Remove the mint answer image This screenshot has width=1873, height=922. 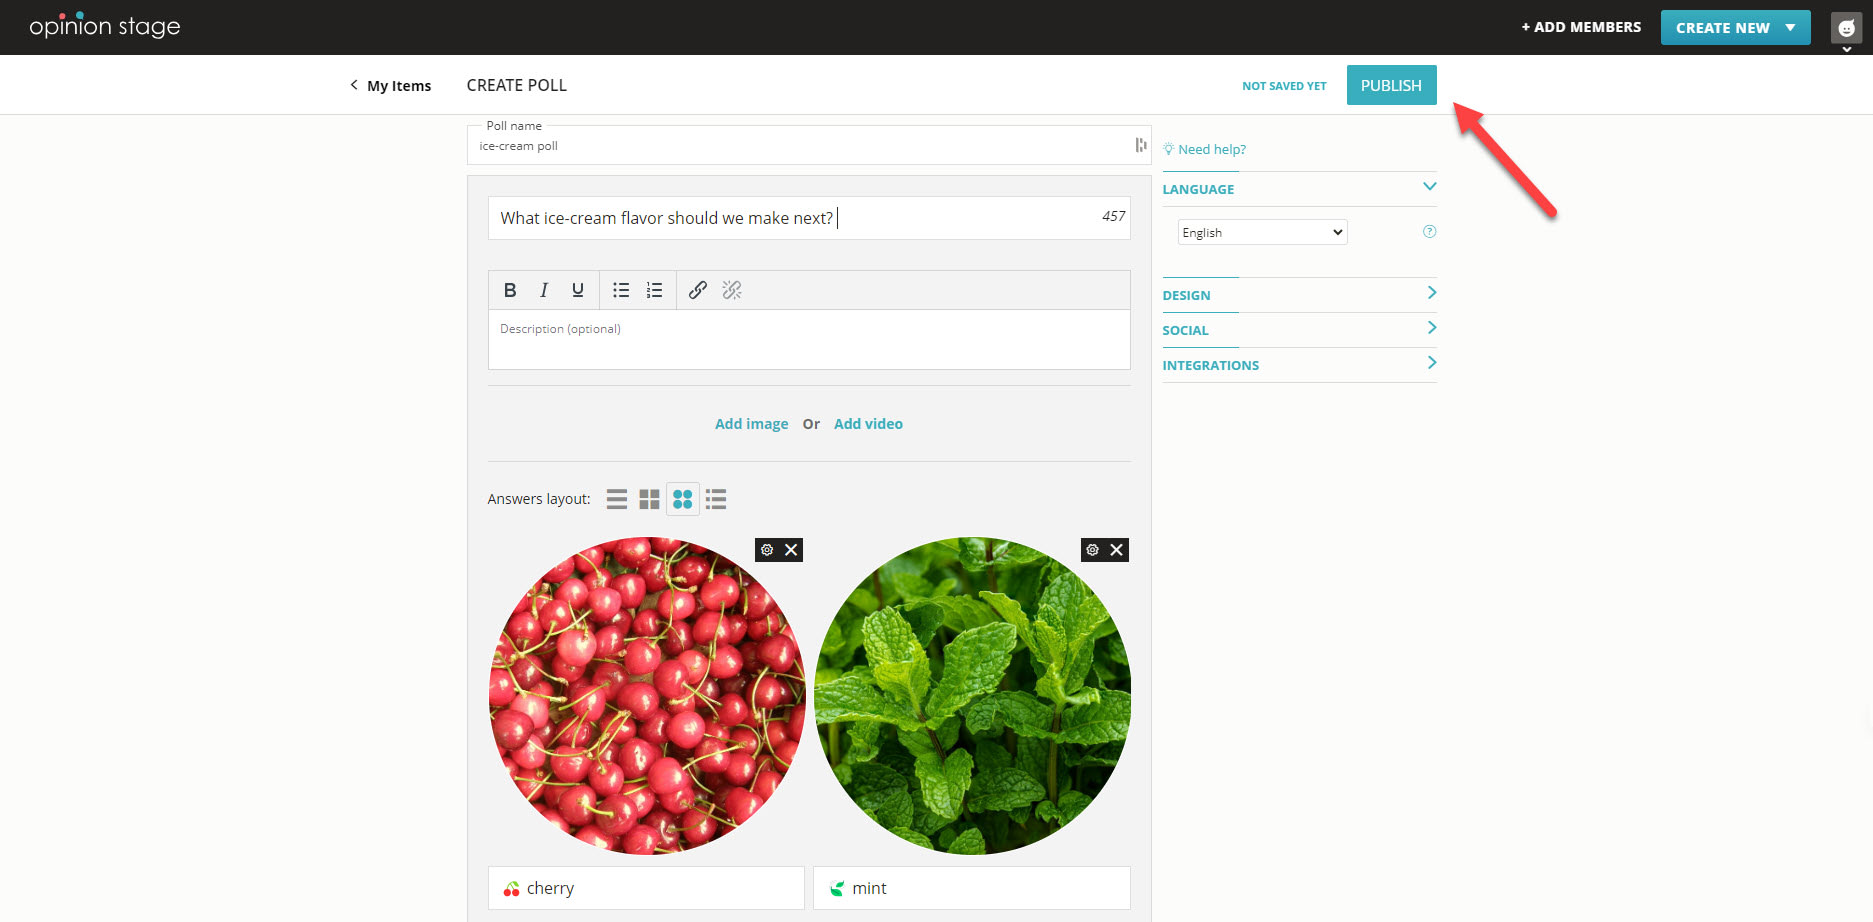(1116, 550)
